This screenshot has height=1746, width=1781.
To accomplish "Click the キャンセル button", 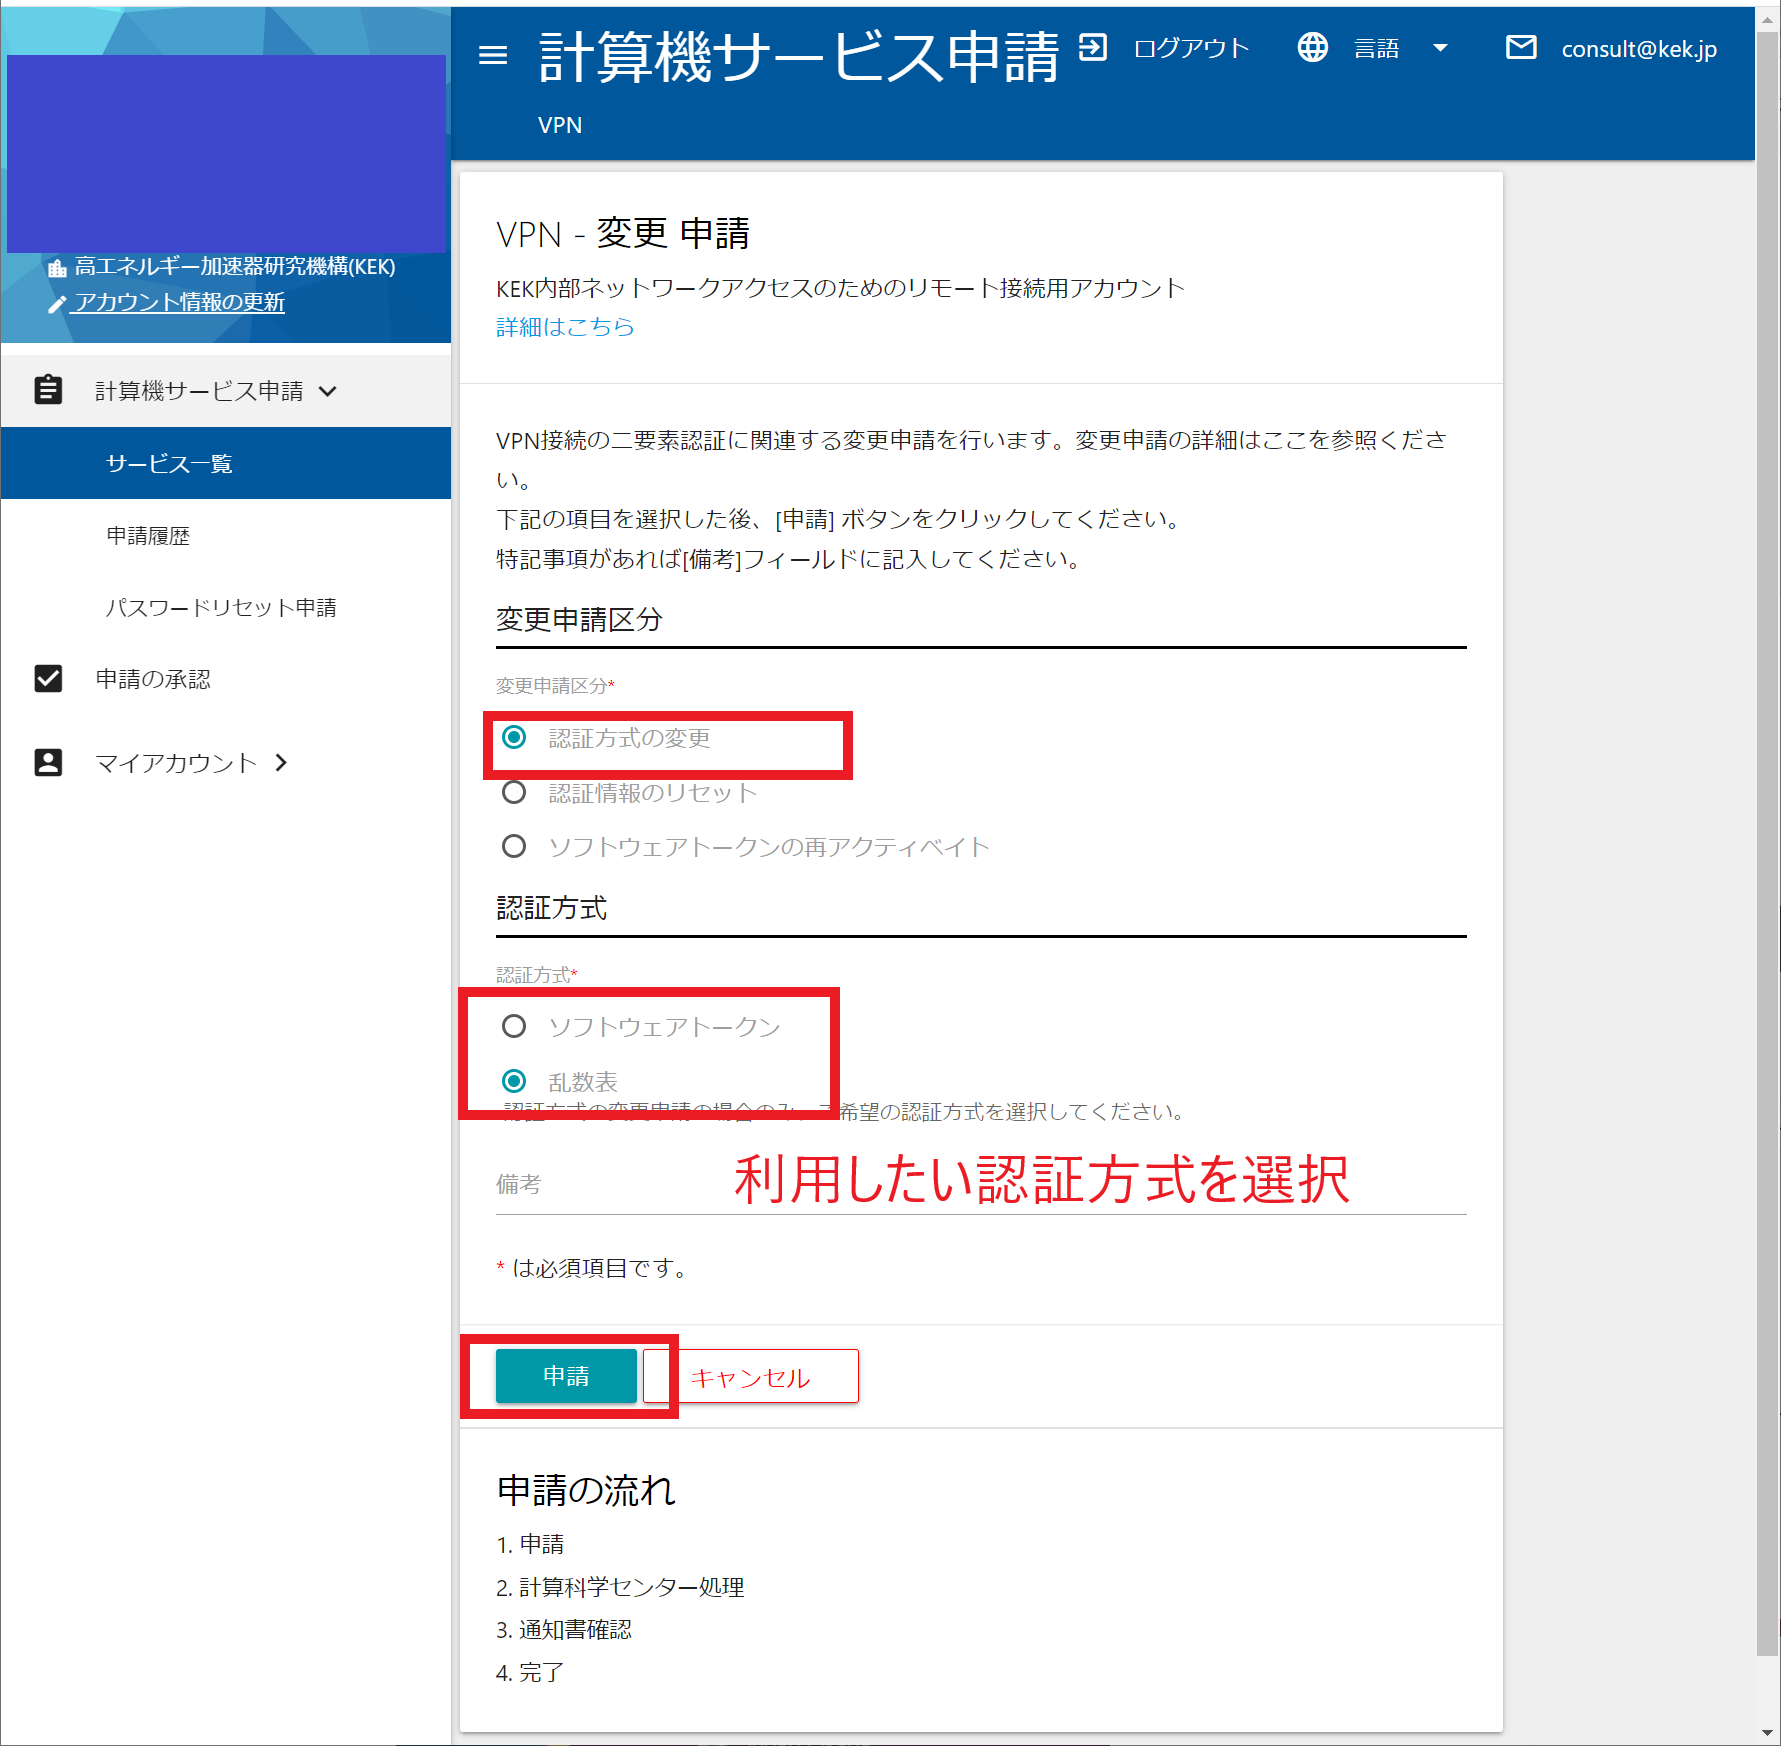I will click(750, 1376).
